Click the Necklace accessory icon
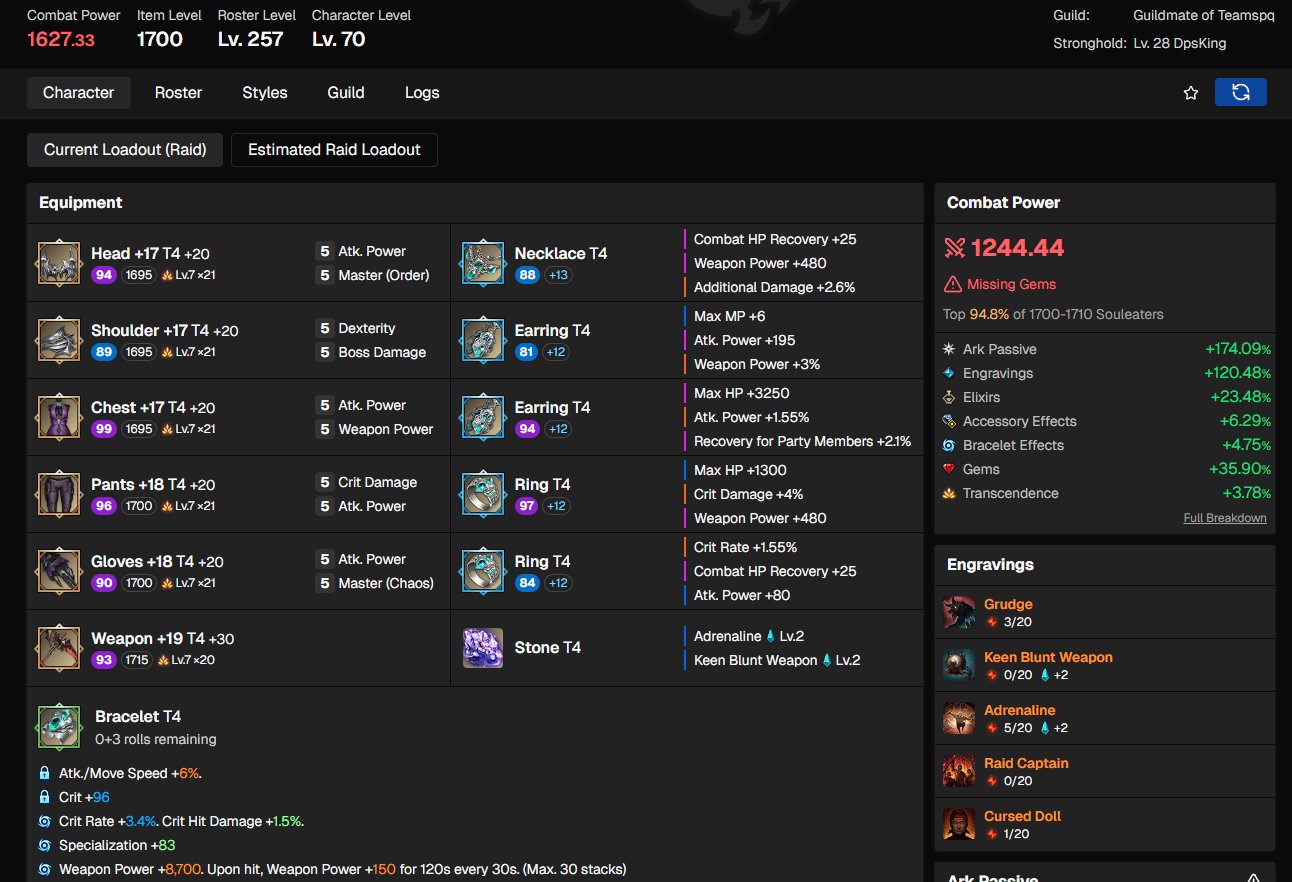 point(483,263)
